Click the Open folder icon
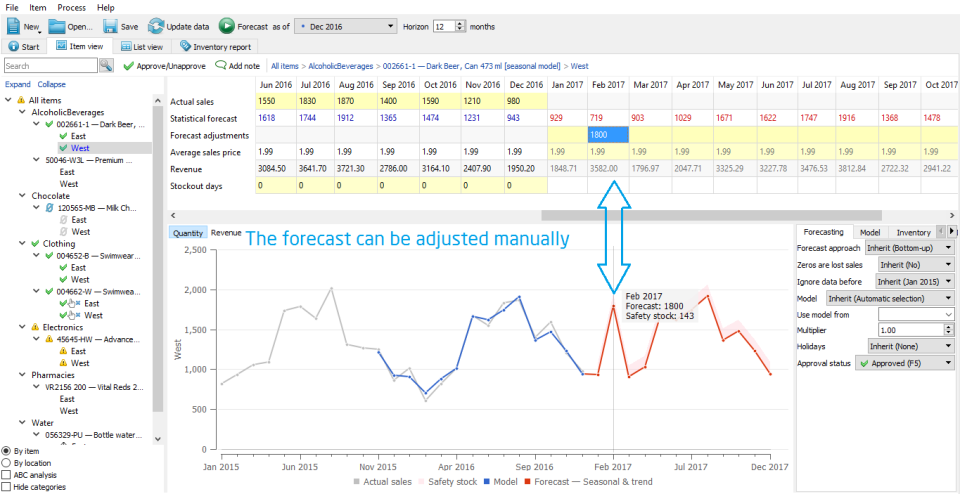Image resolution: width=960 pixels, height=494 pixels. pos(57,26)
